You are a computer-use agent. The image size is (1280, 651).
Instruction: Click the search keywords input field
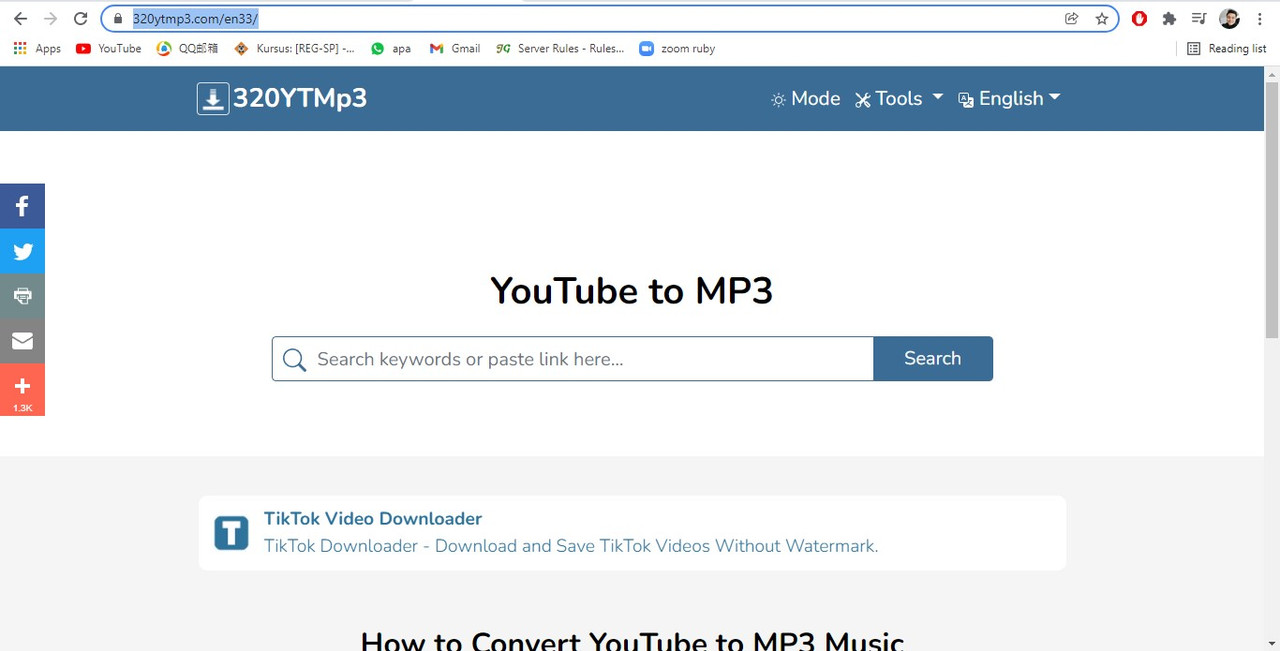tap(573, 359)
